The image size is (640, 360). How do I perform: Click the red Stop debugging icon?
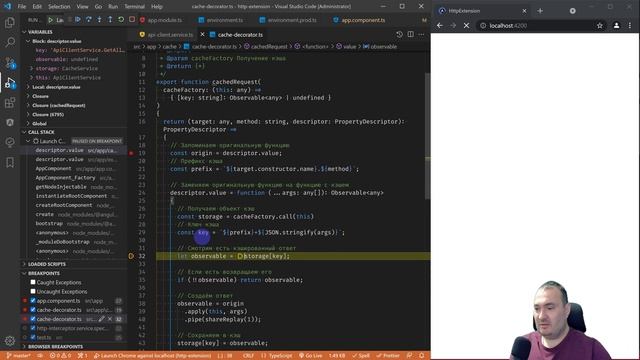tap(132, 20)
